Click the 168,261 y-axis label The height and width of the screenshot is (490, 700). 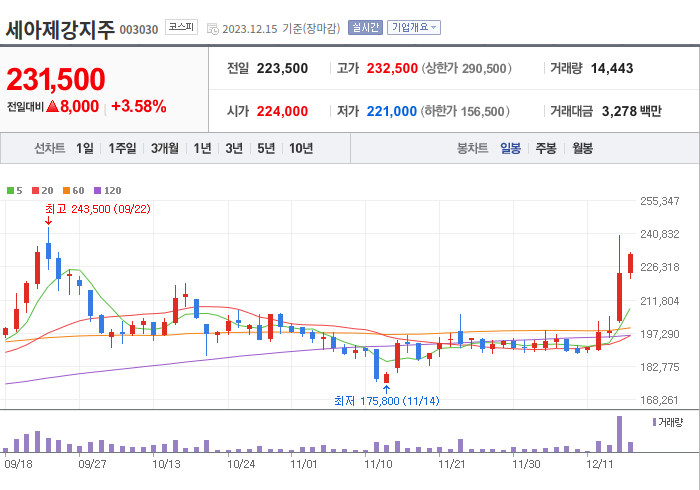click(660, 400)
